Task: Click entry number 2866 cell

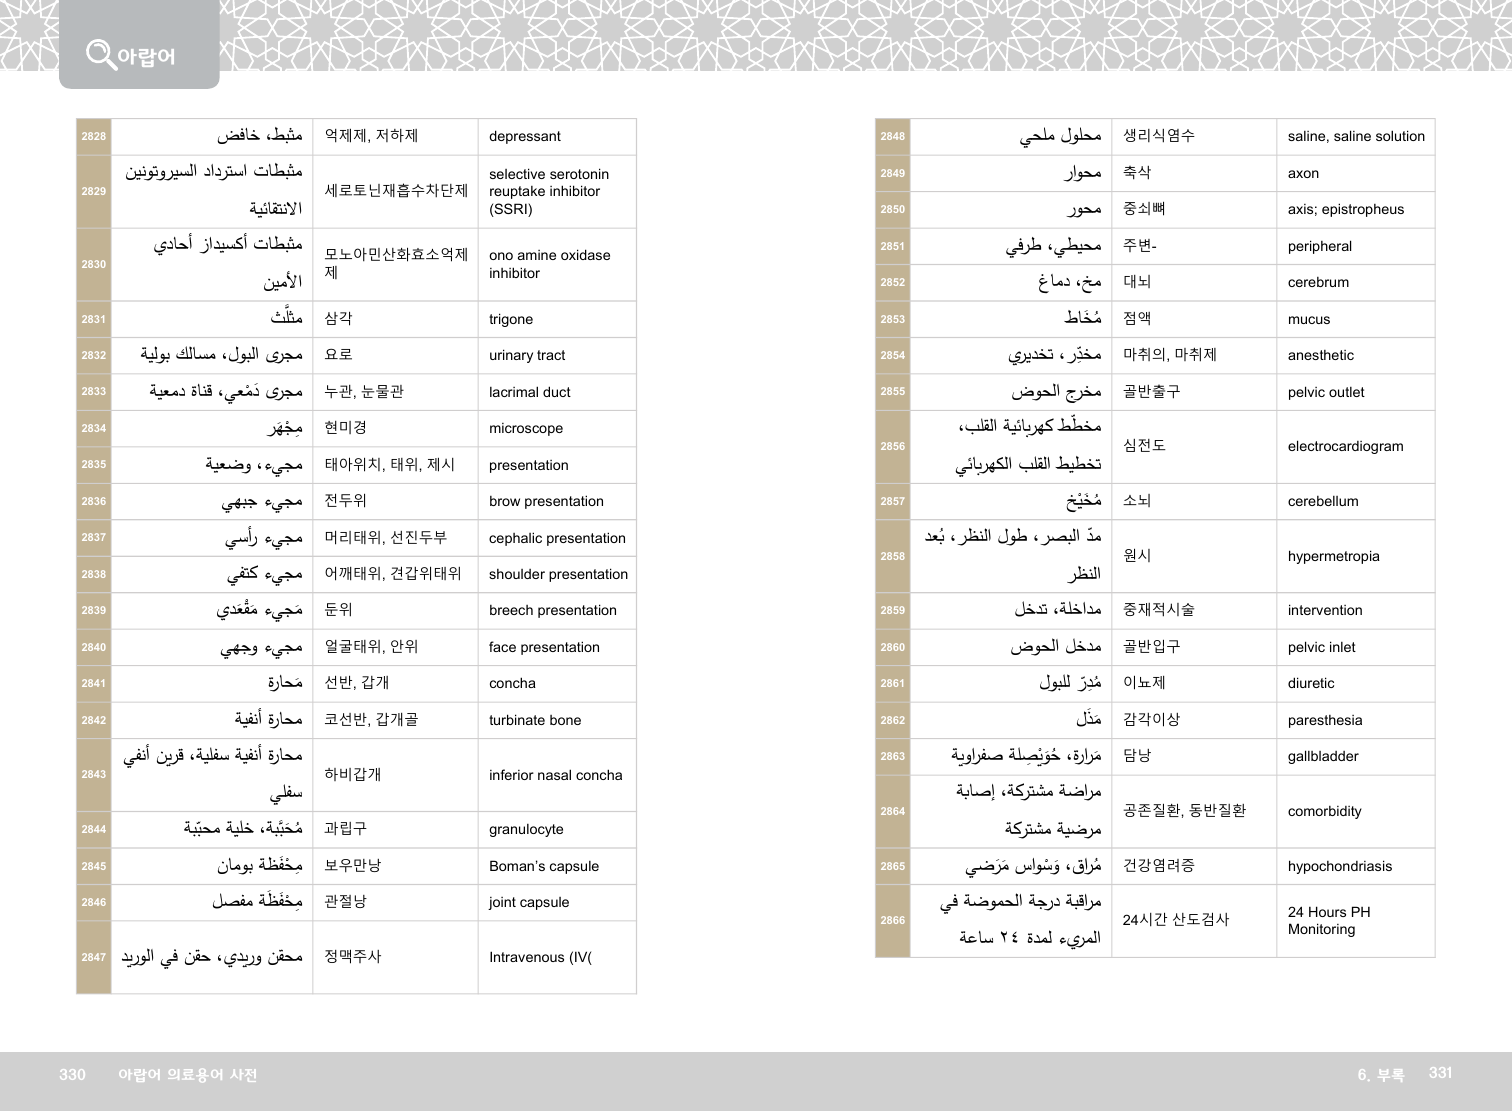Action: [x=892, y=921]
